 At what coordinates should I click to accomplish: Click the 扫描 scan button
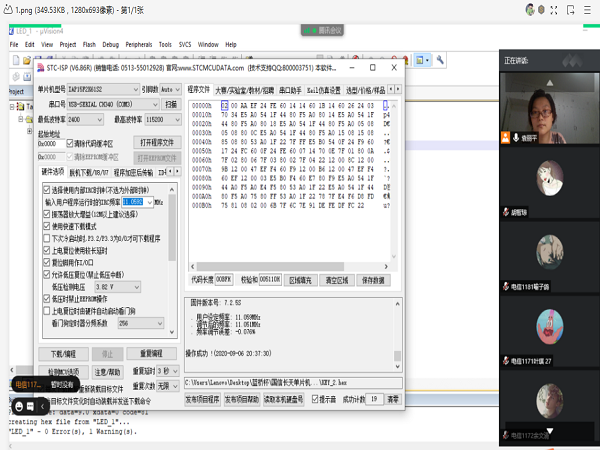171,104
